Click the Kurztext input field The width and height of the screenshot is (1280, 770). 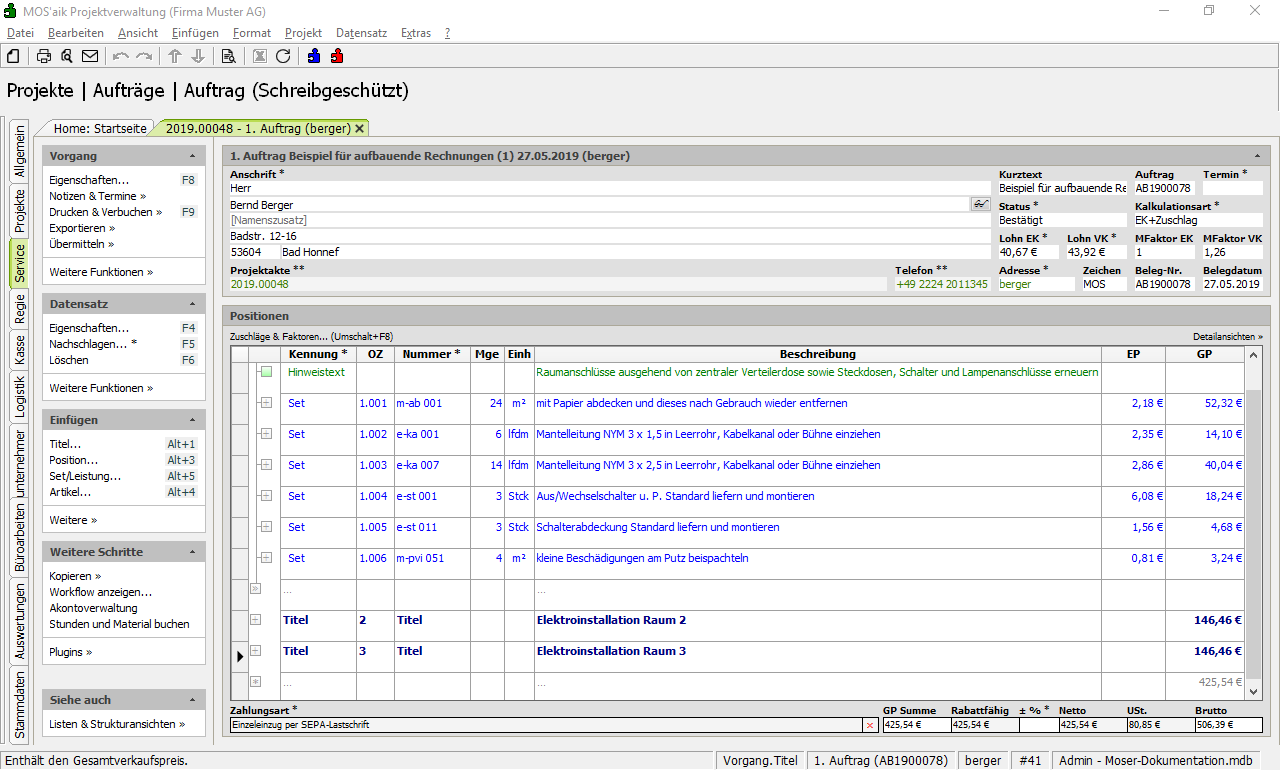coord(1061,188)
